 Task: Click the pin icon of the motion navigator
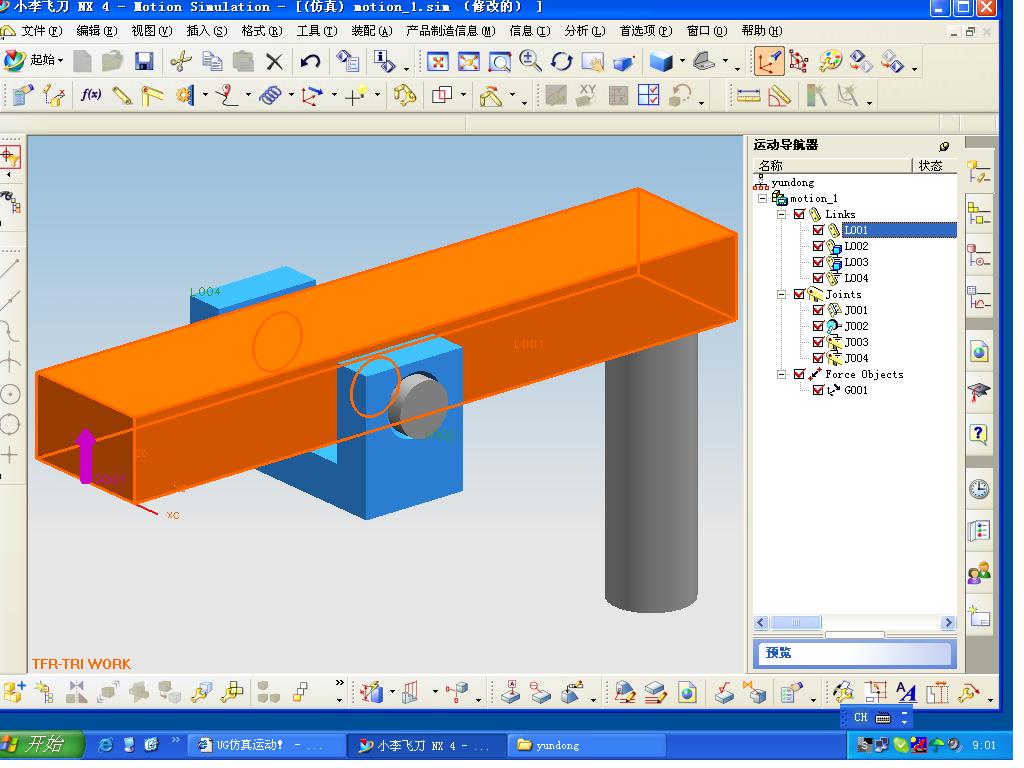(944, 146)
